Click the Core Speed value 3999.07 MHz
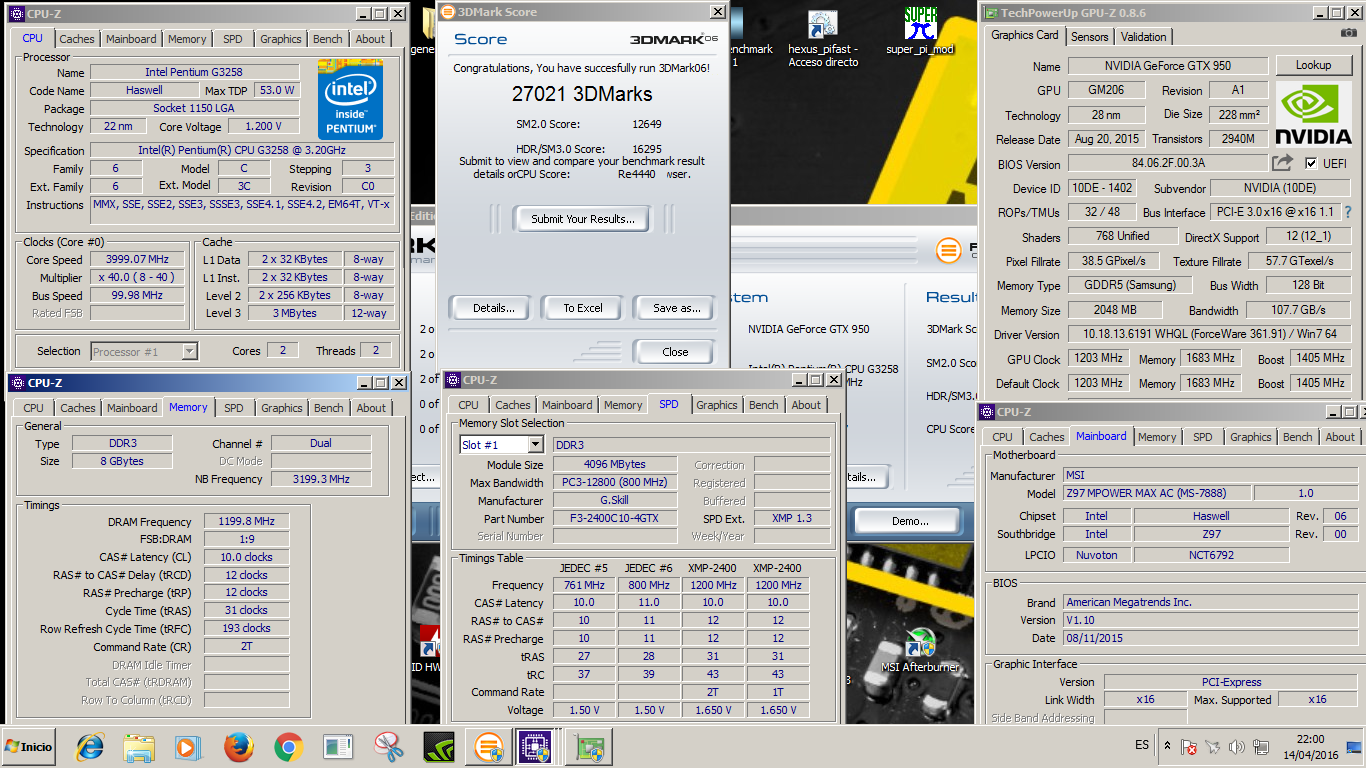1366x768 pixels. [x=137, y=259]
